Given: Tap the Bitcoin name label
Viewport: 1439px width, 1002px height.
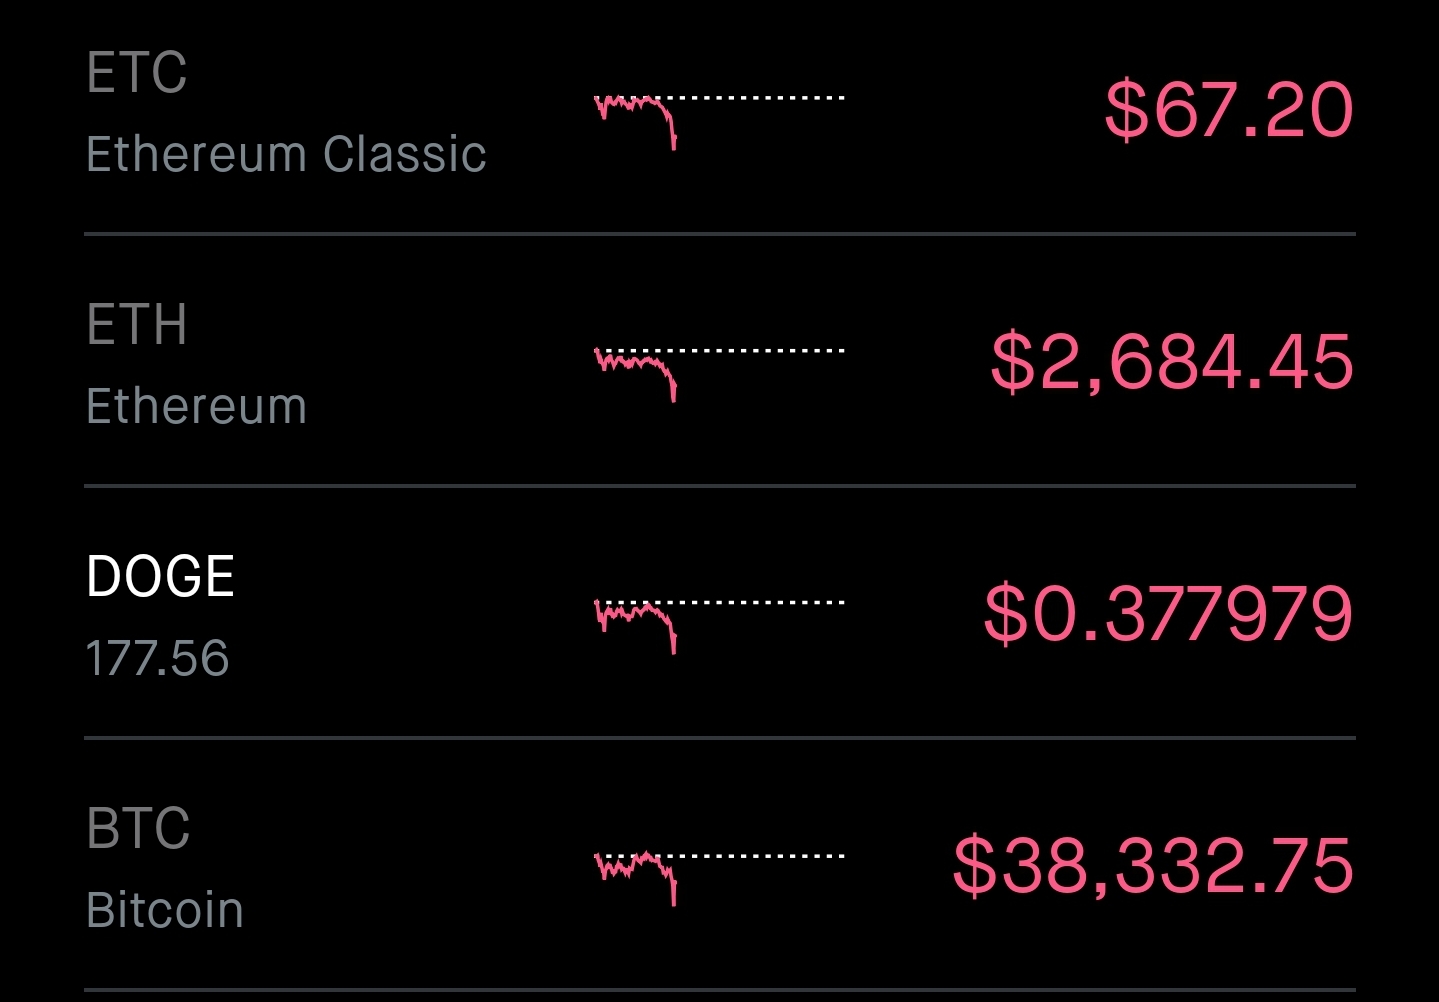Looking at the screenshot, I should [165, 911].
